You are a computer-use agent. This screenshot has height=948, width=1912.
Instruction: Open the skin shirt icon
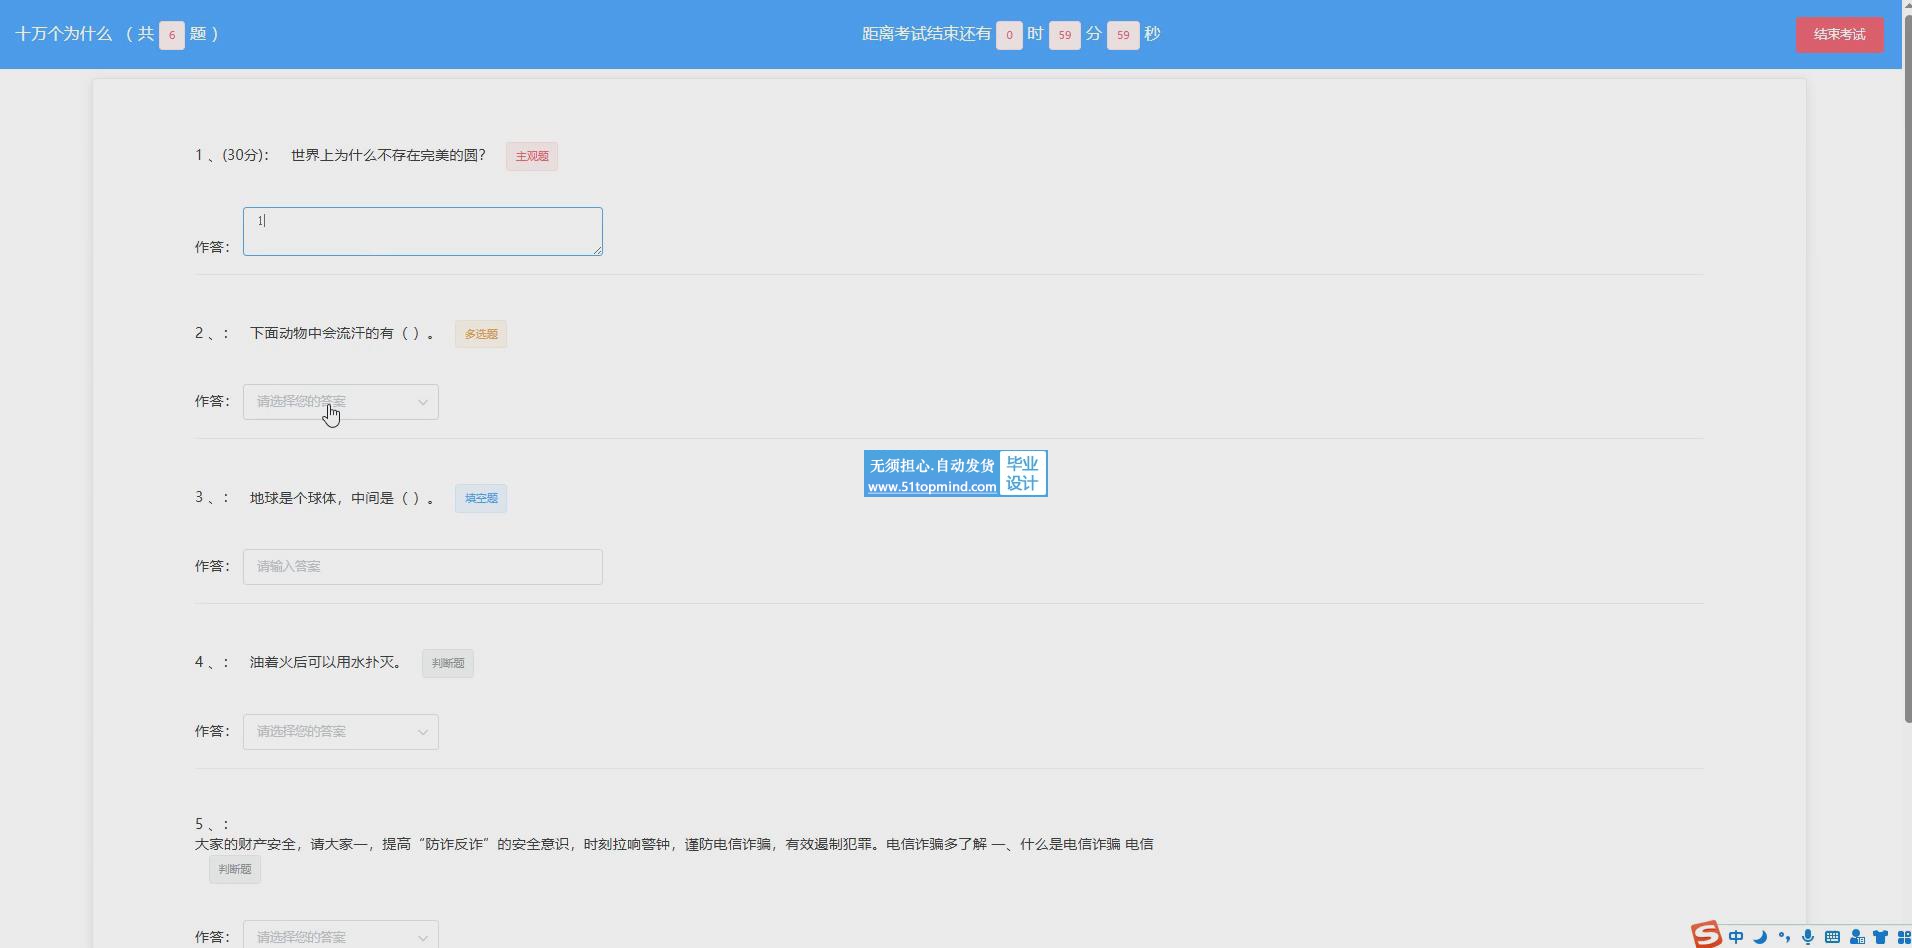(1881, 937)
